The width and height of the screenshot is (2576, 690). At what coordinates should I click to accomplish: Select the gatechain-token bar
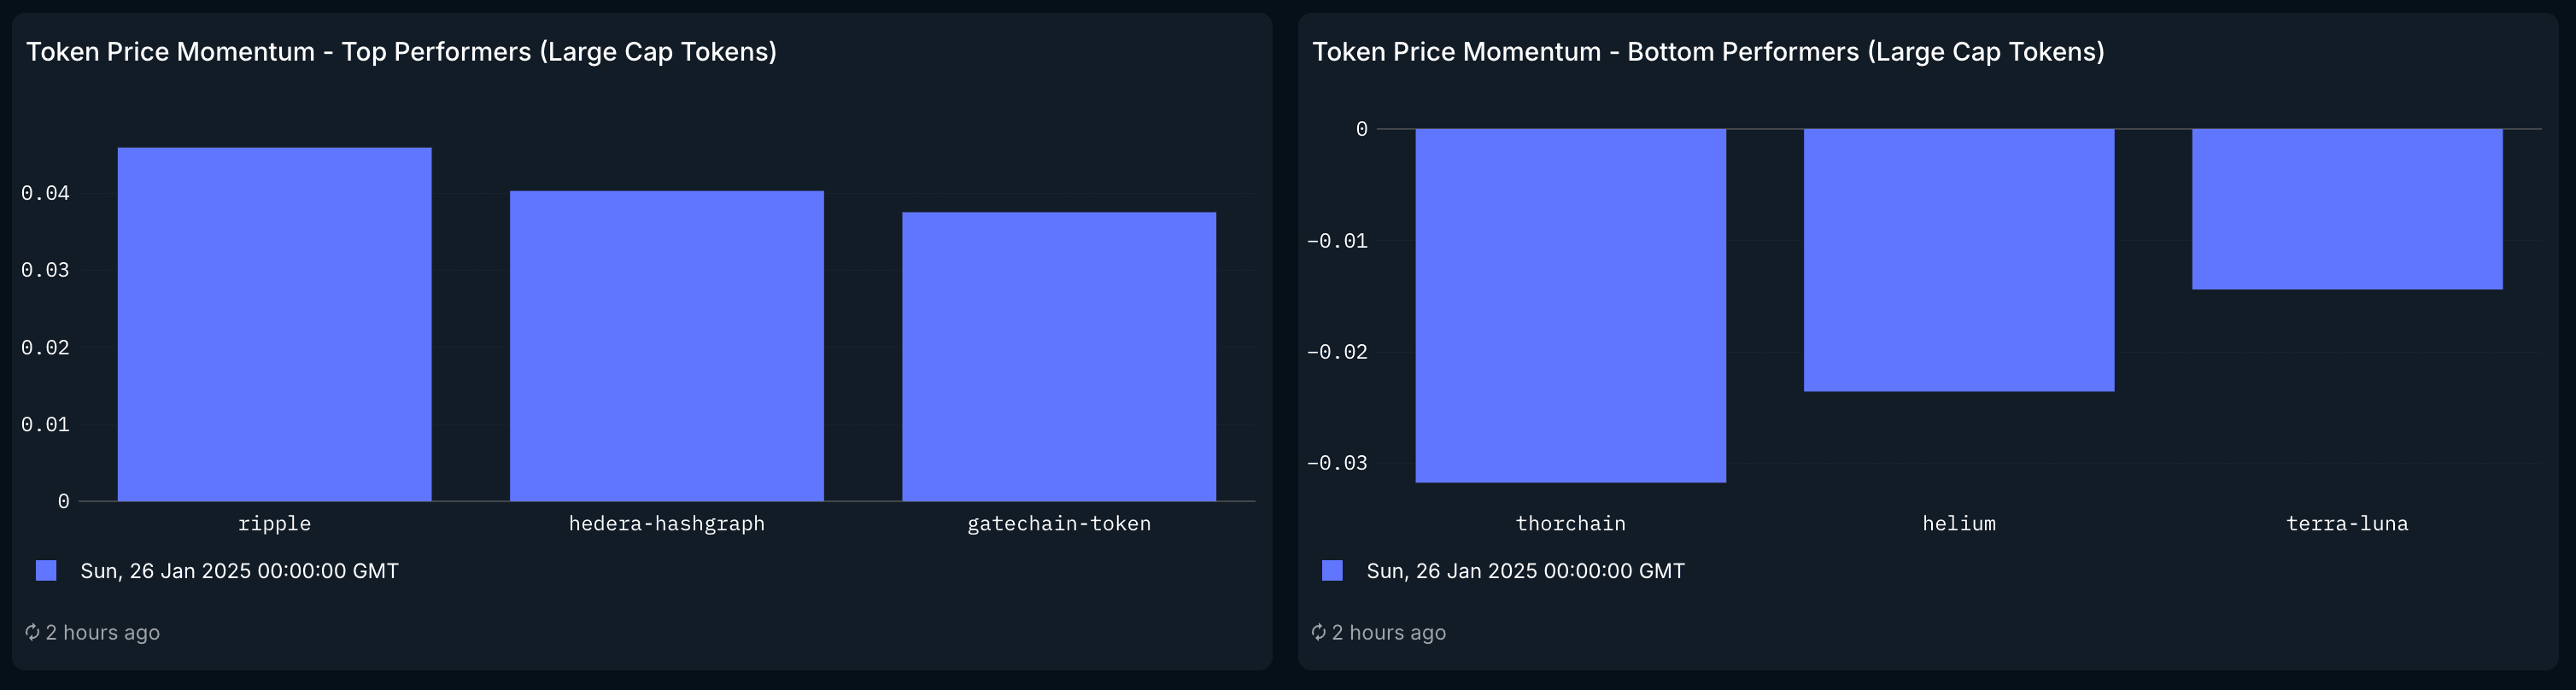coord(1058,356)
